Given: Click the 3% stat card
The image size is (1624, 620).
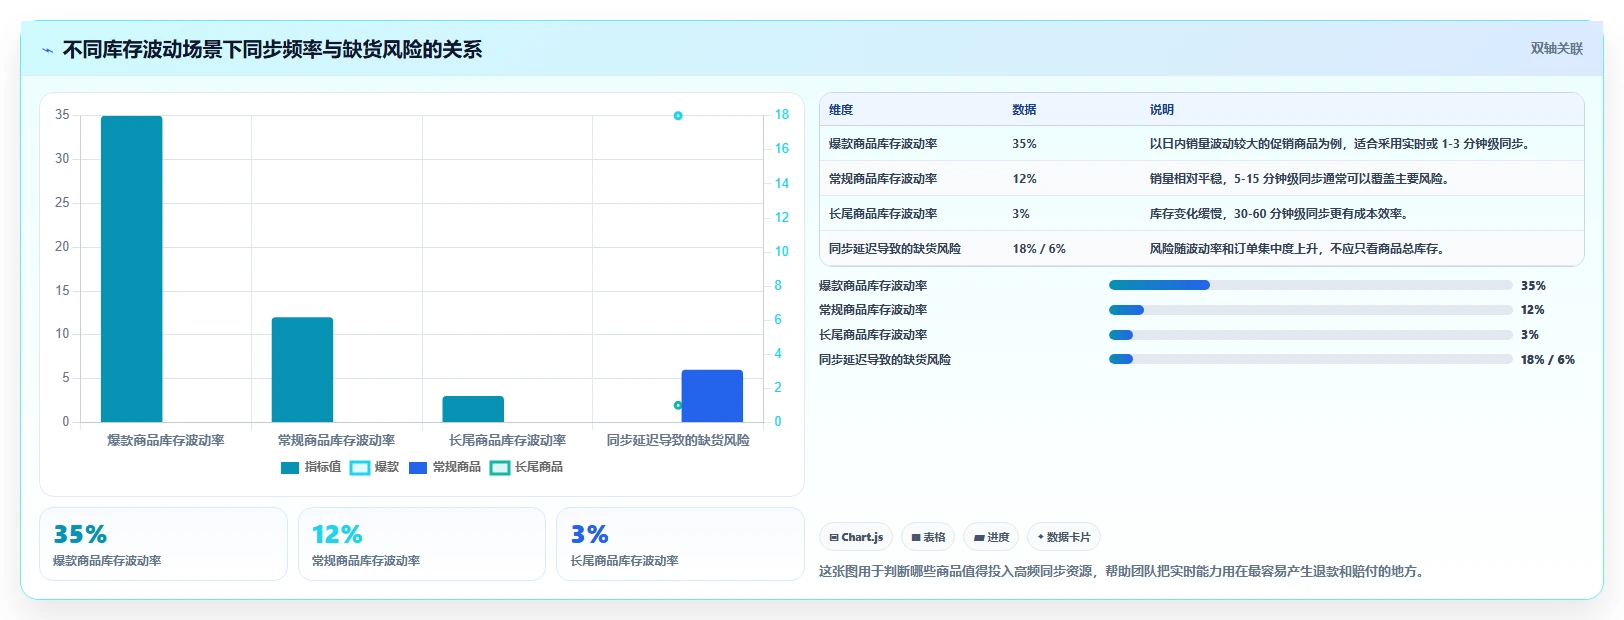Looking at the screenshot, I should [680, 544].
